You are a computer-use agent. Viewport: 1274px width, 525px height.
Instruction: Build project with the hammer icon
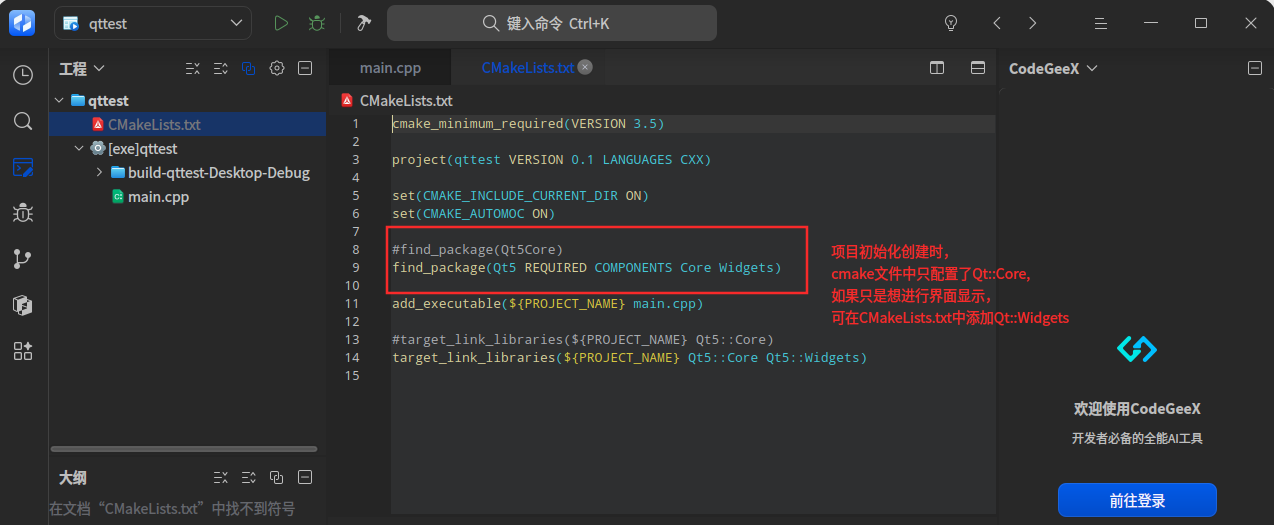coord(363,23)
